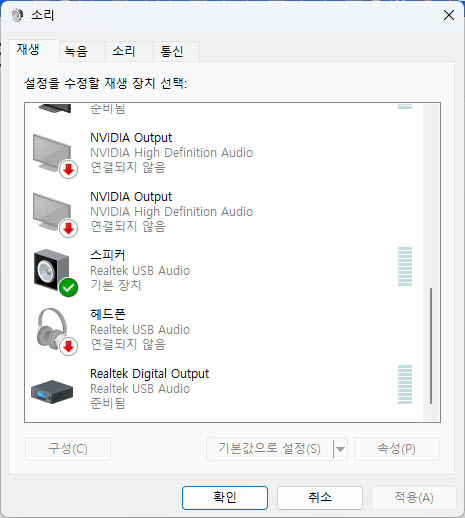Click the 확인 button
The width and height of the screenshot is (465, 518).
pyautogui.click(x=225, y=498)
